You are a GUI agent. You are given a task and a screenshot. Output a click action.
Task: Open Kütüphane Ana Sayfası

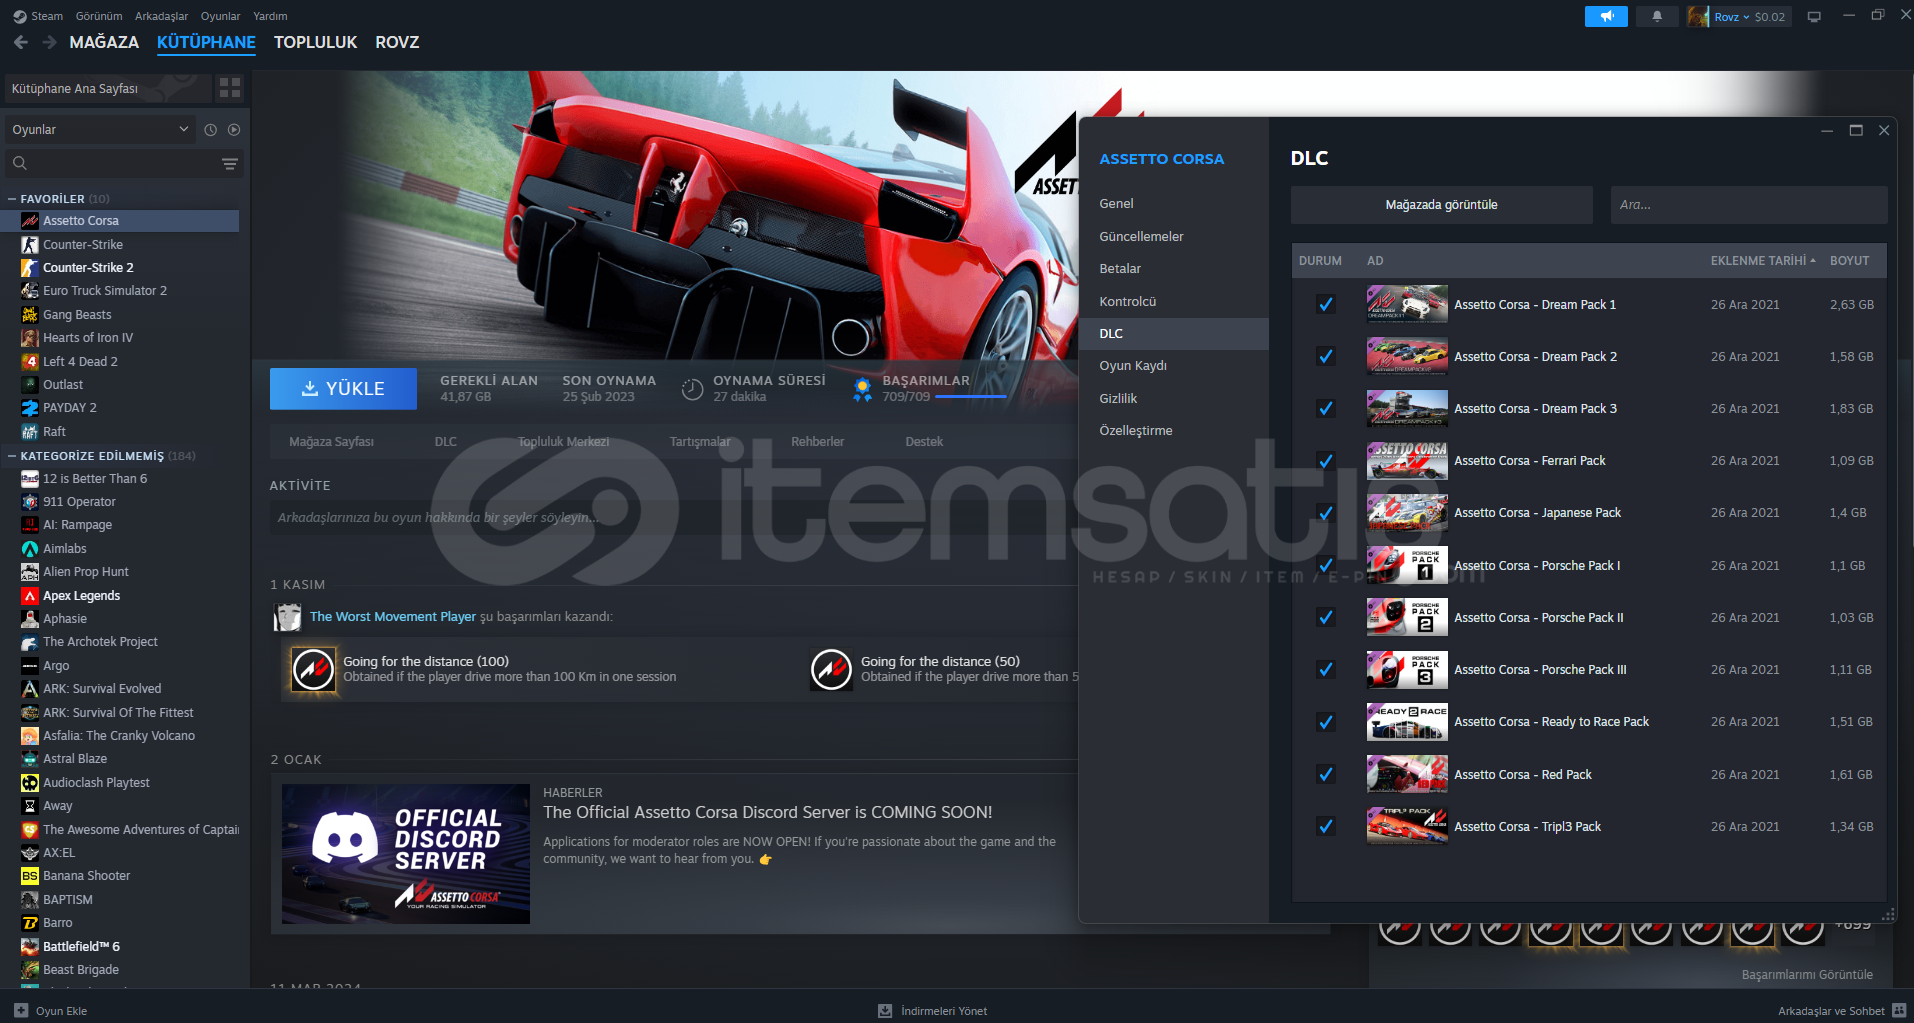click(109, 88)
